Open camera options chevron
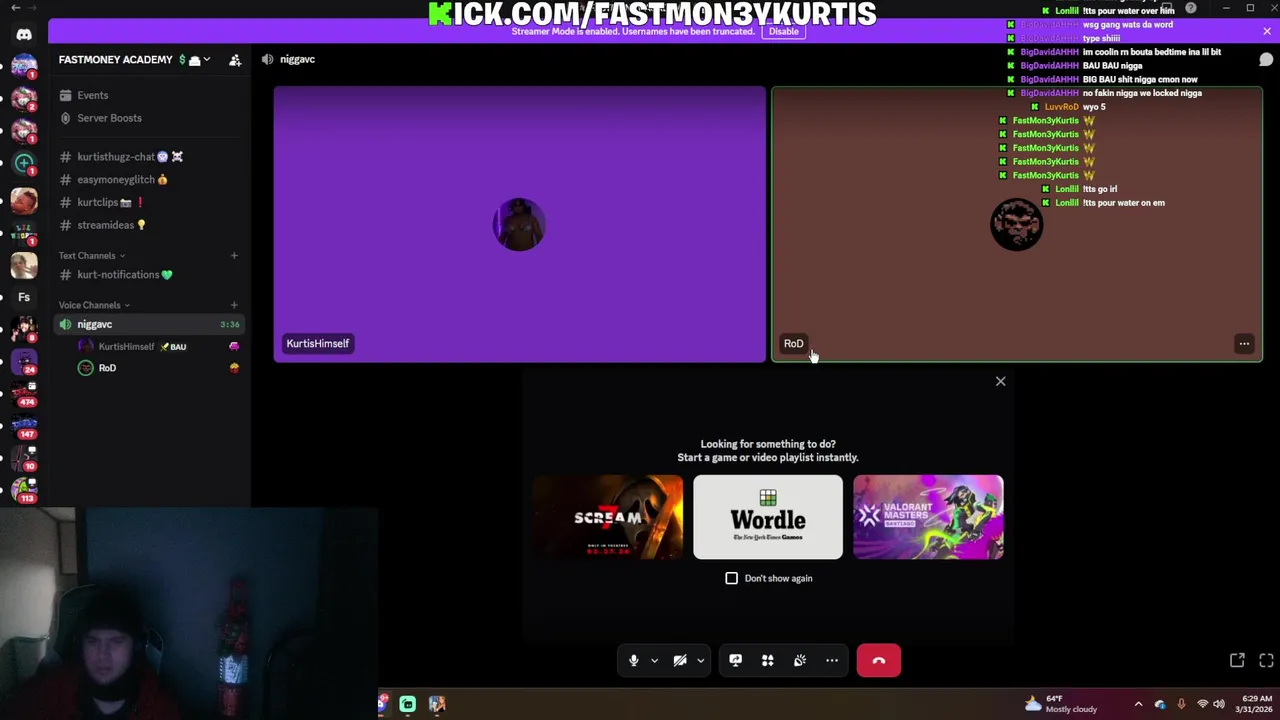 click(700, 660)
